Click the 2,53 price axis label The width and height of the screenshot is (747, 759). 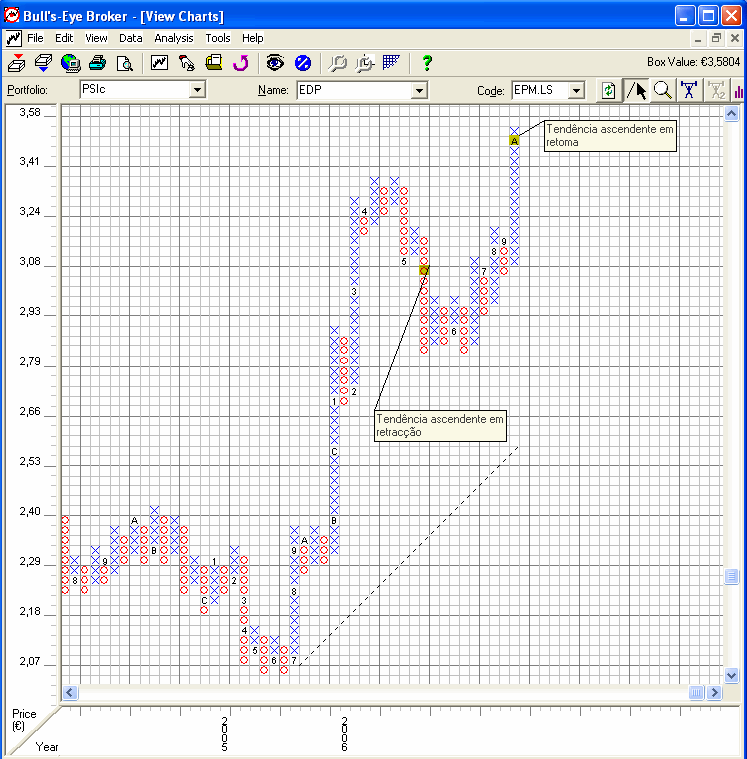tap(30, 461)
